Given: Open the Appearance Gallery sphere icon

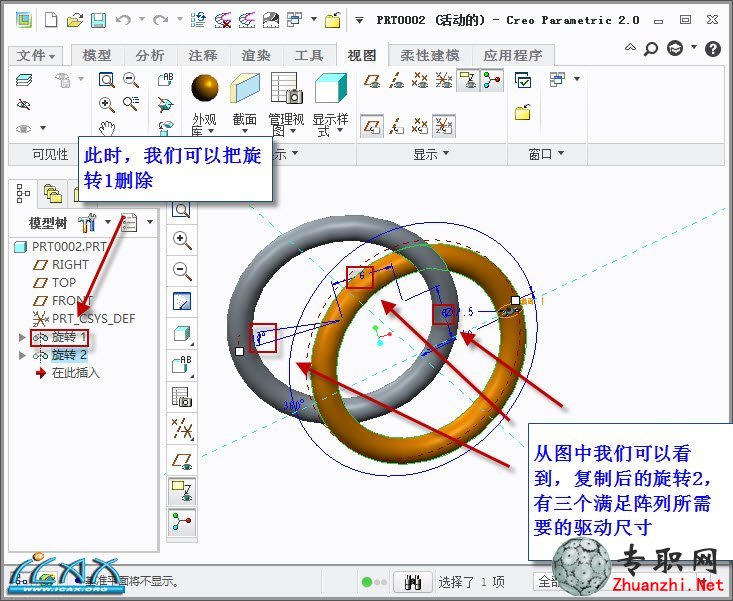Looking at the screenshot, I should click(205, 88).
